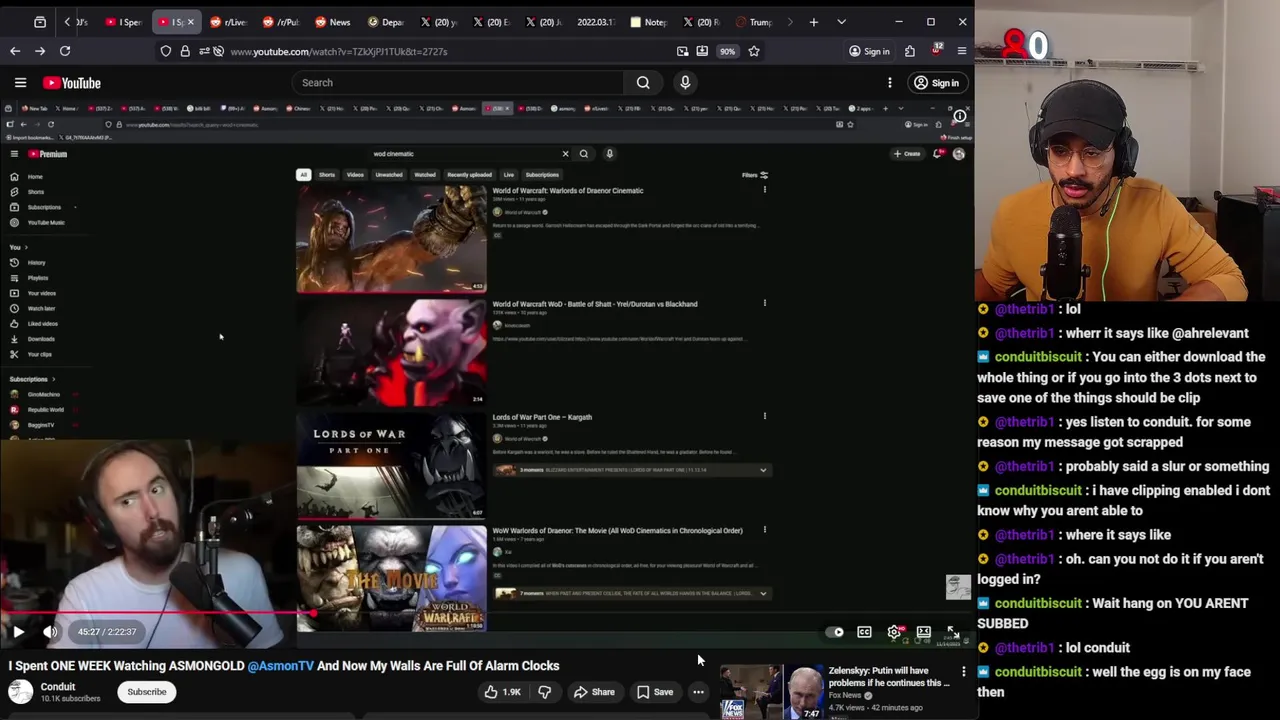Show the video info card icon

tap(959, 117)
